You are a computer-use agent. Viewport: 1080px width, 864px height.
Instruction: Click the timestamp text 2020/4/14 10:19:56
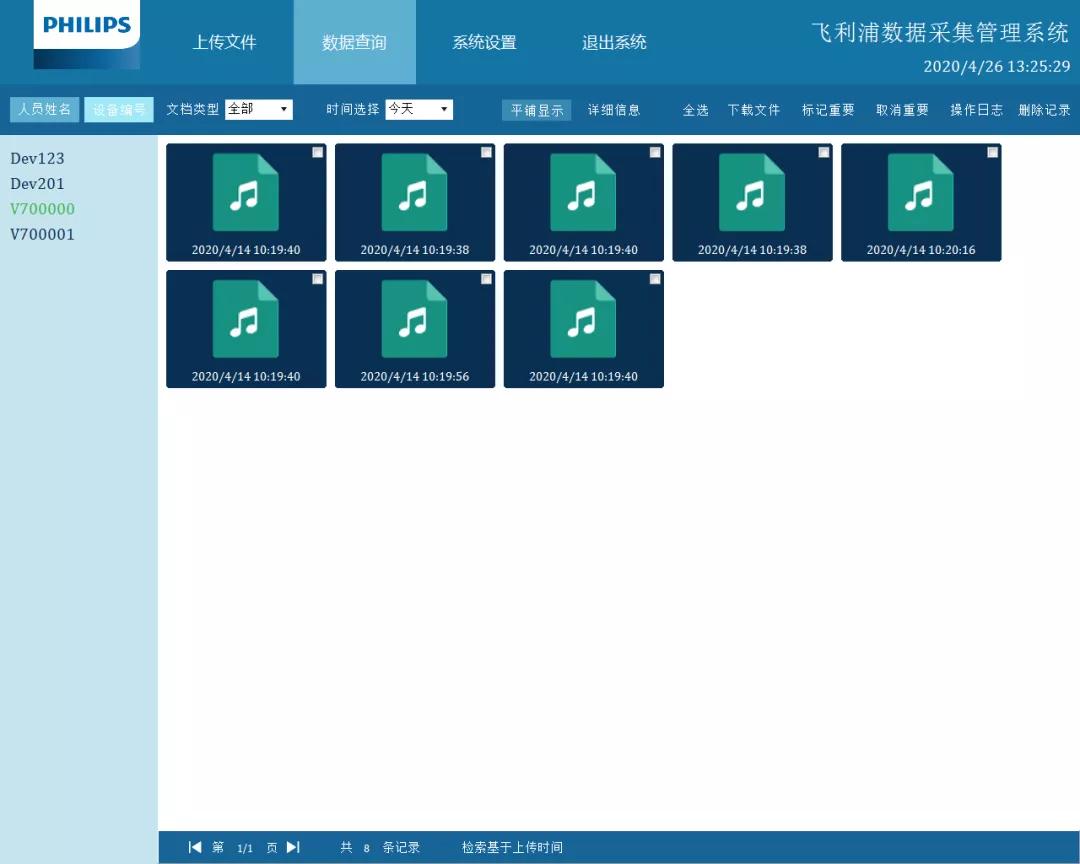click(x=415, y=376)
